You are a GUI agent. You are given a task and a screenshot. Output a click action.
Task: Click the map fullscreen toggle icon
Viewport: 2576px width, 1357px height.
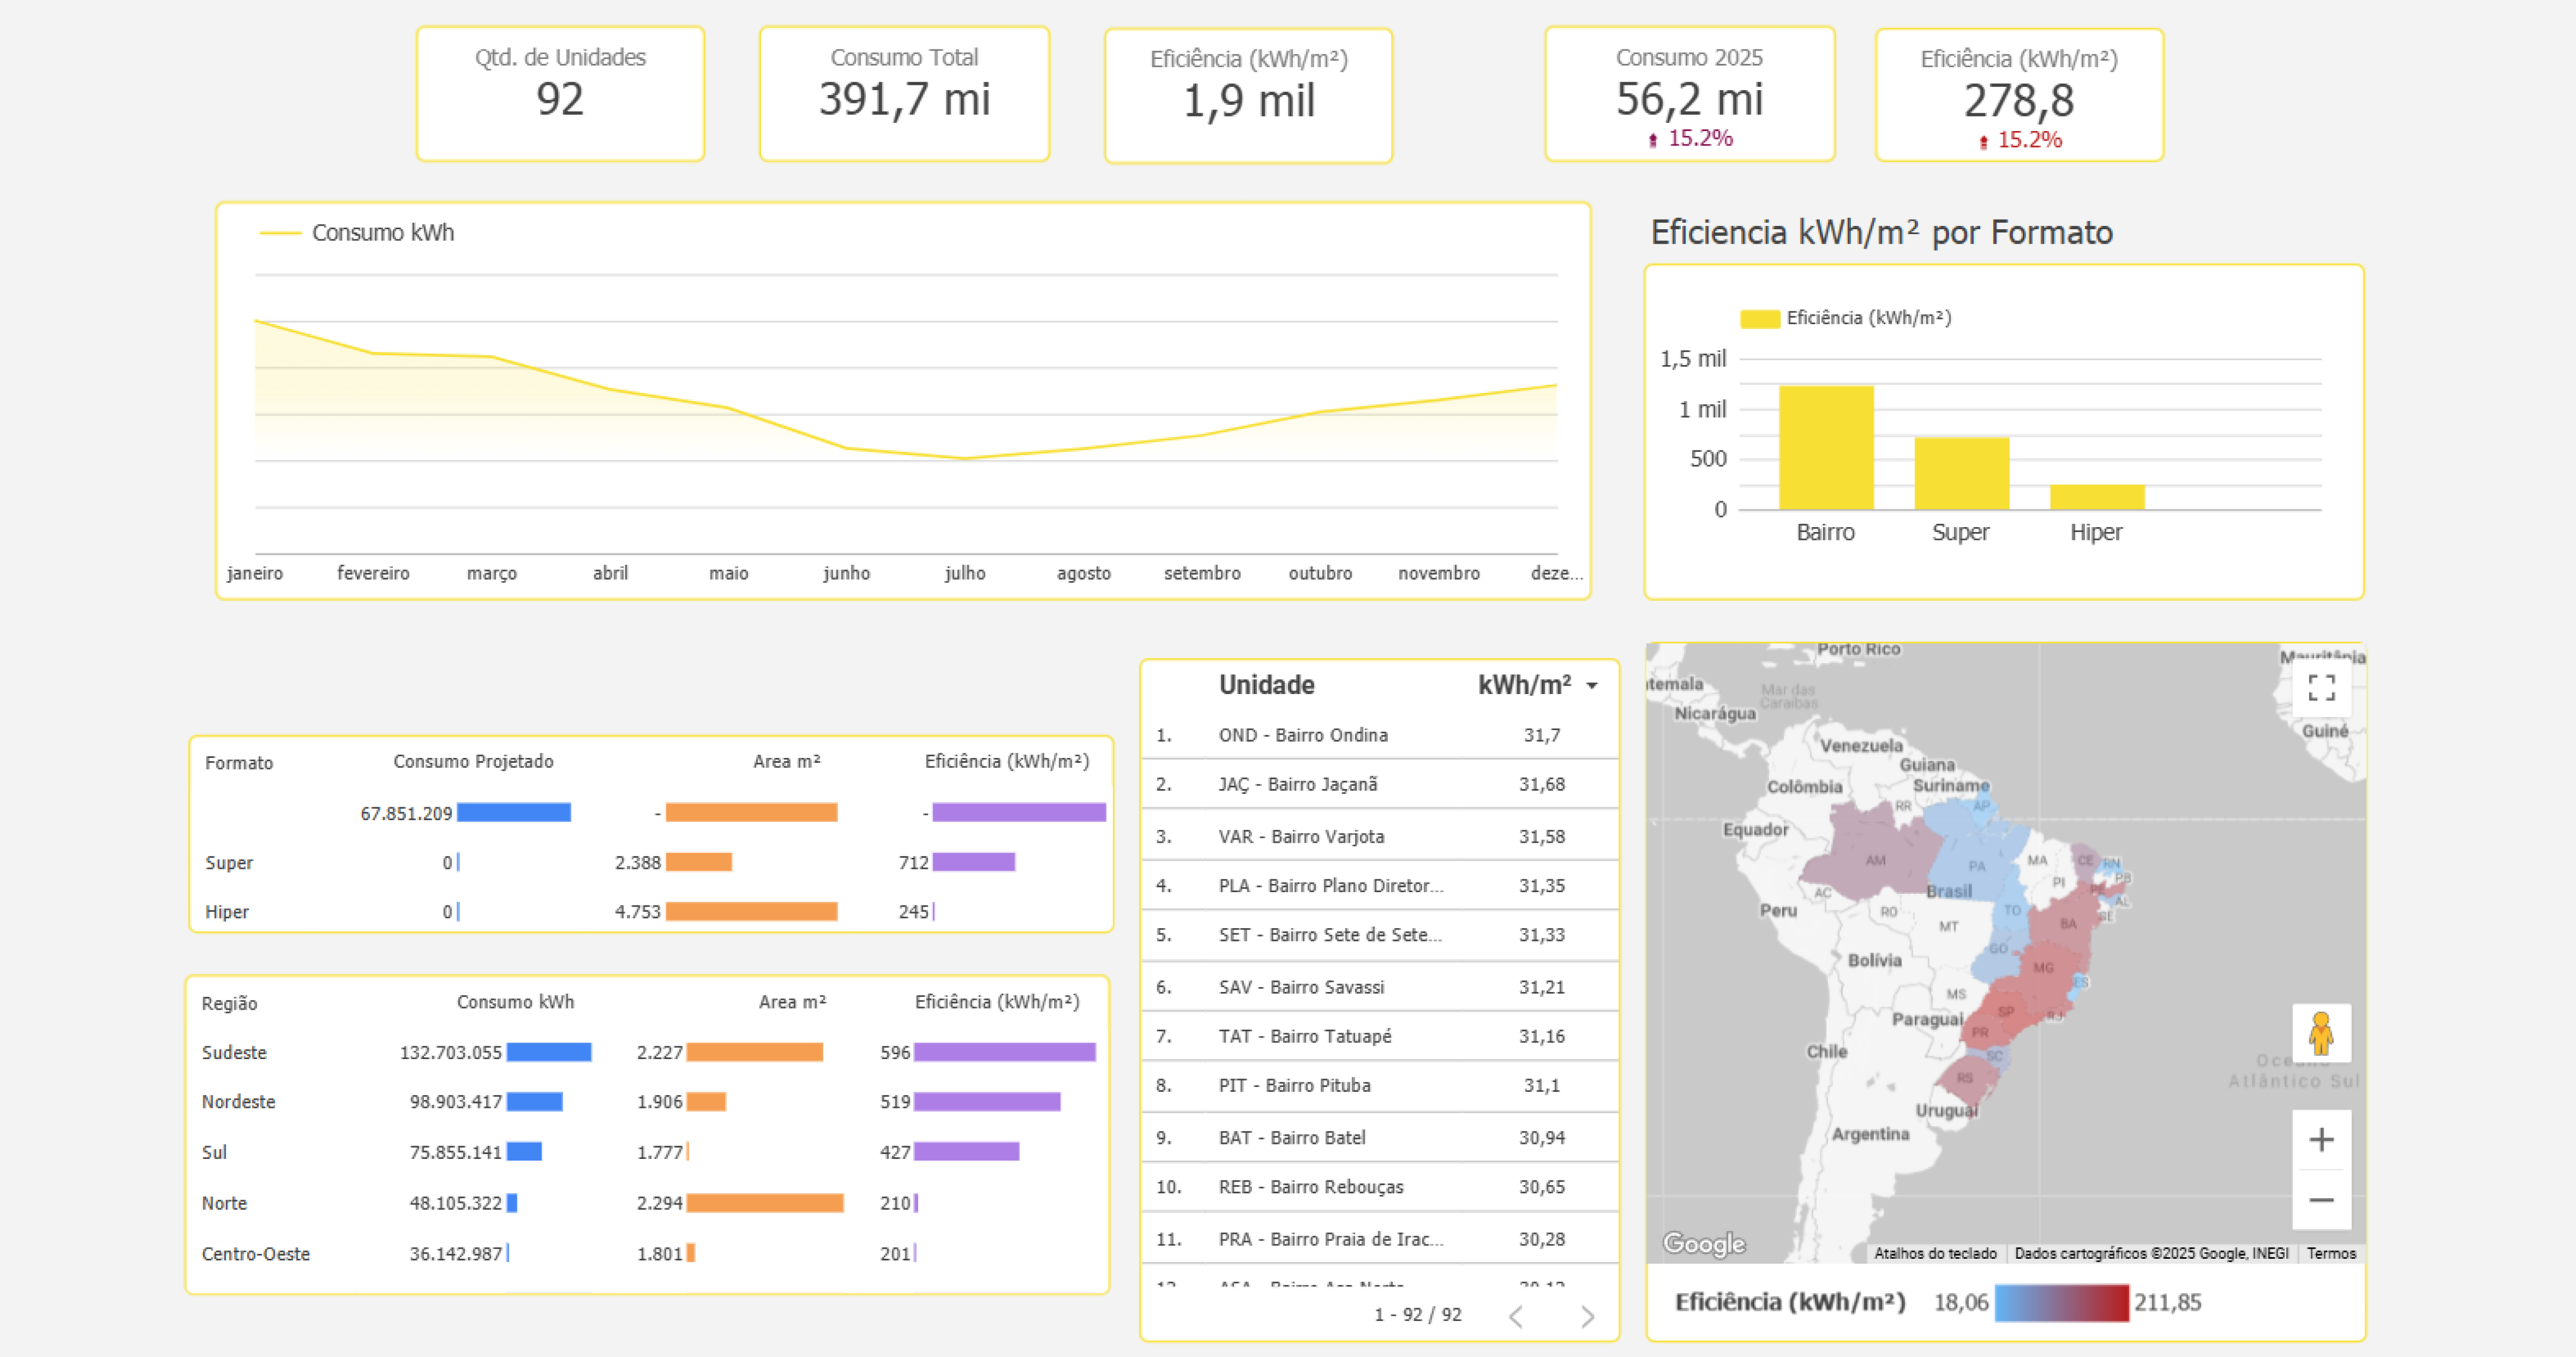pos(2321,688)
